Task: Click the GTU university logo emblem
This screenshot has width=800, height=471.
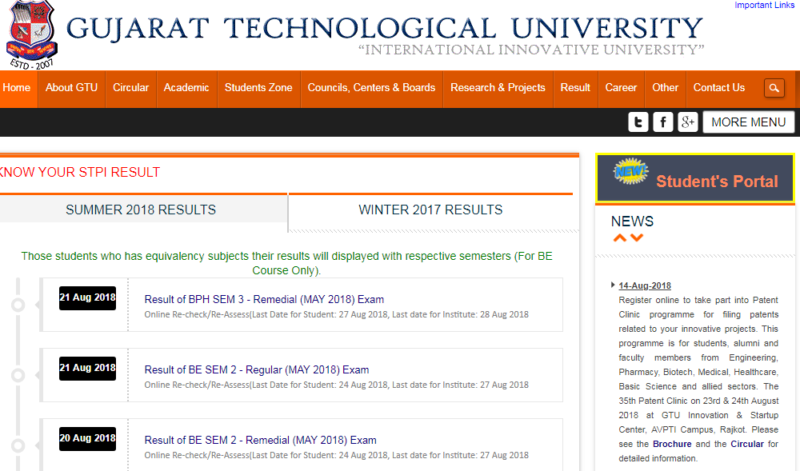Action: click(x=31, y=35)
